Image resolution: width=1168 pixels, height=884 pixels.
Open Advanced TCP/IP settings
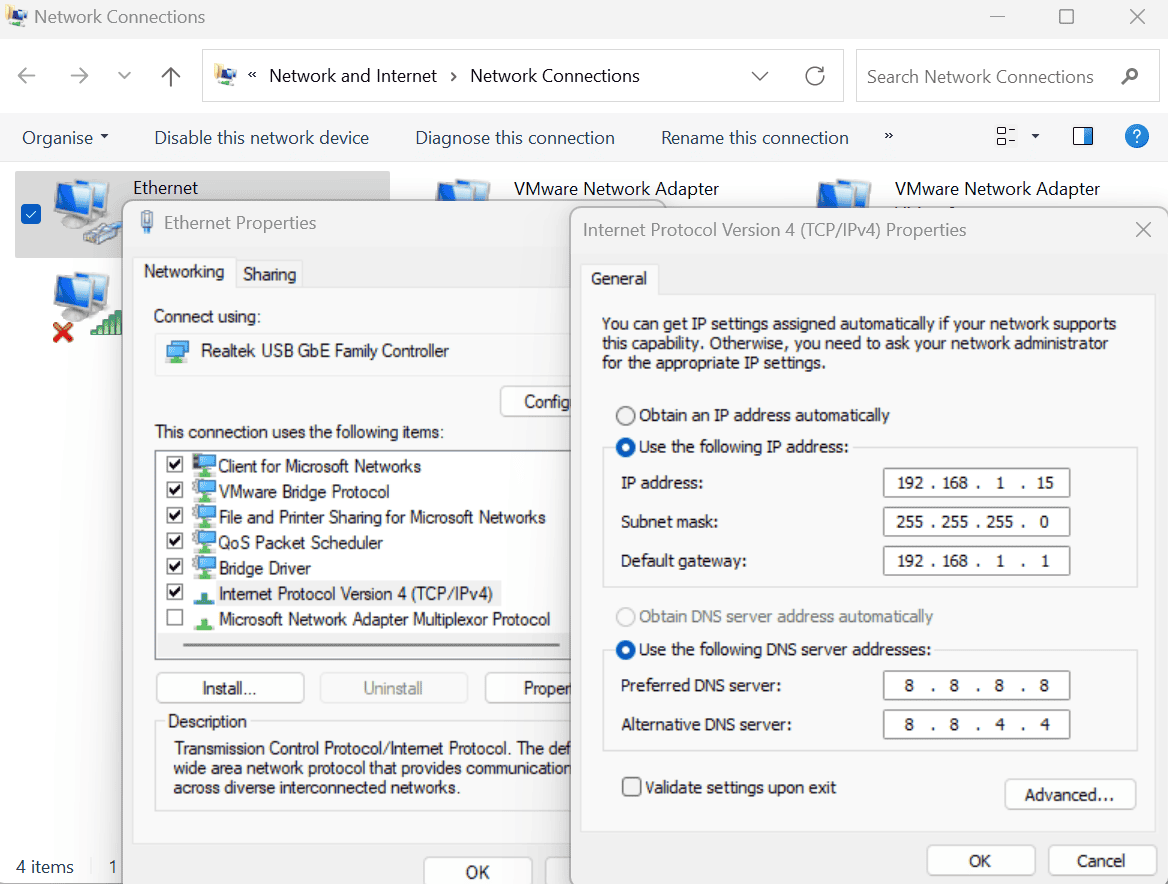pyautogui.click(x=1069, y=795)
